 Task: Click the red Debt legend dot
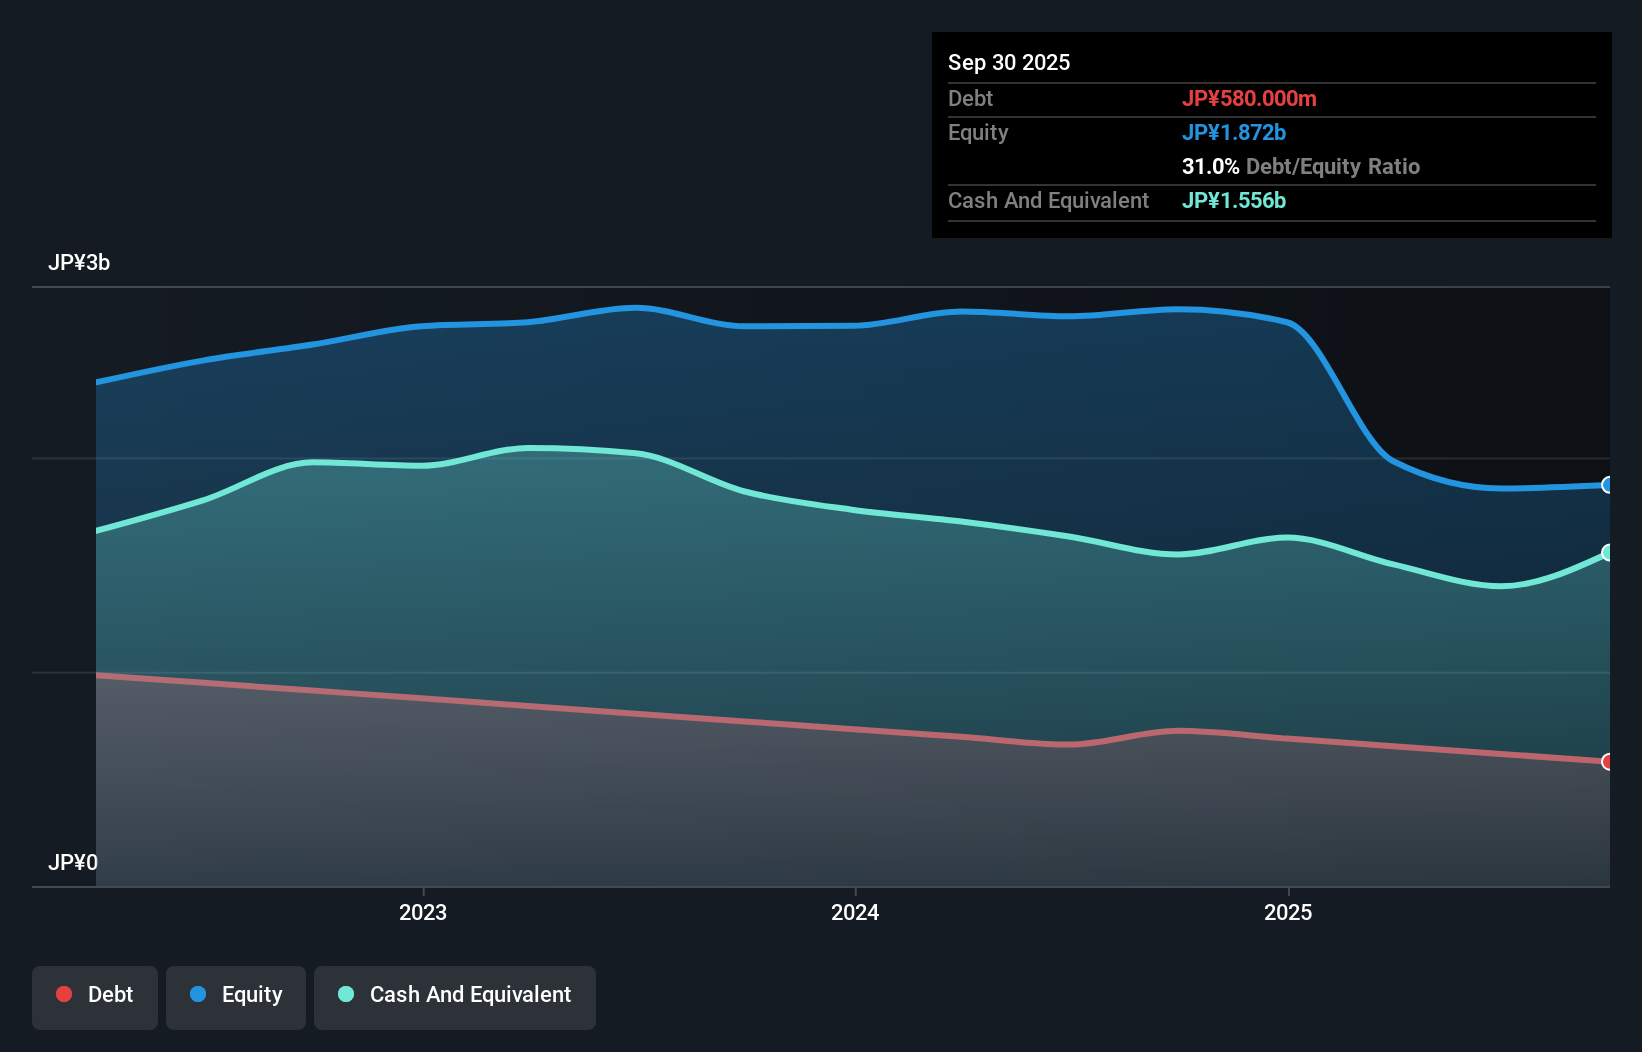(63, 994)
